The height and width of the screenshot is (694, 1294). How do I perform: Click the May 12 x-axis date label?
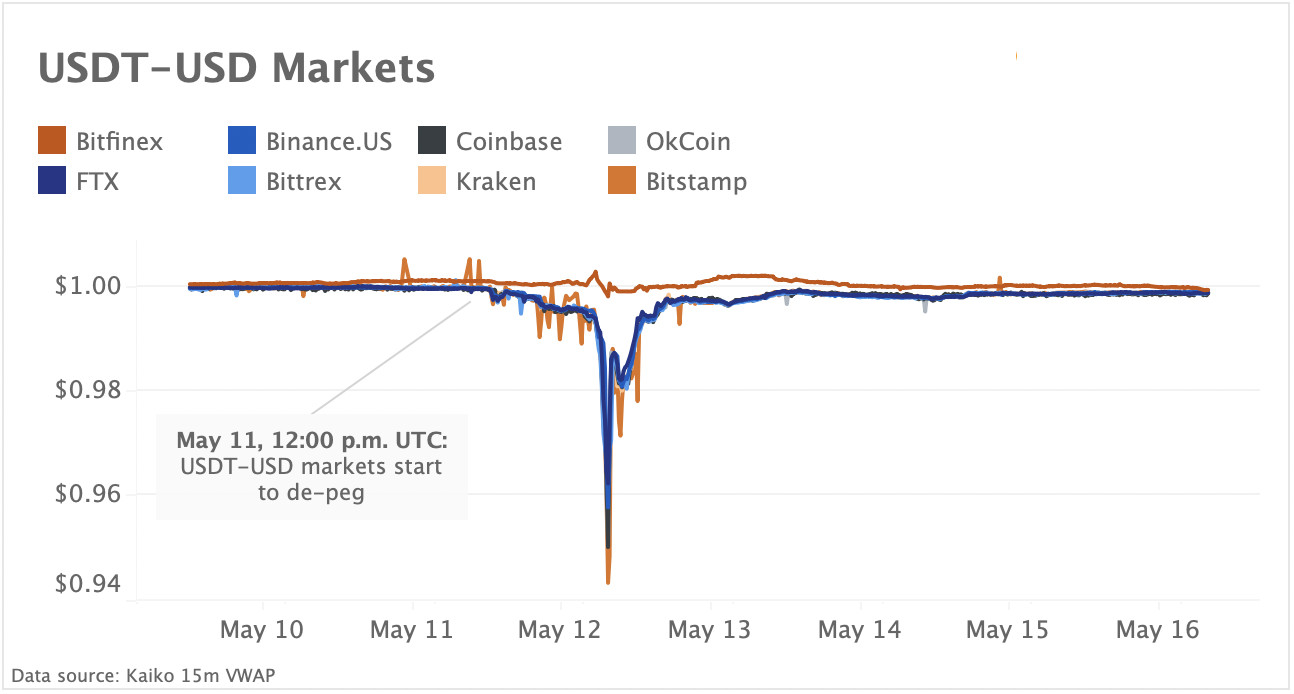[x=561, y=630]
